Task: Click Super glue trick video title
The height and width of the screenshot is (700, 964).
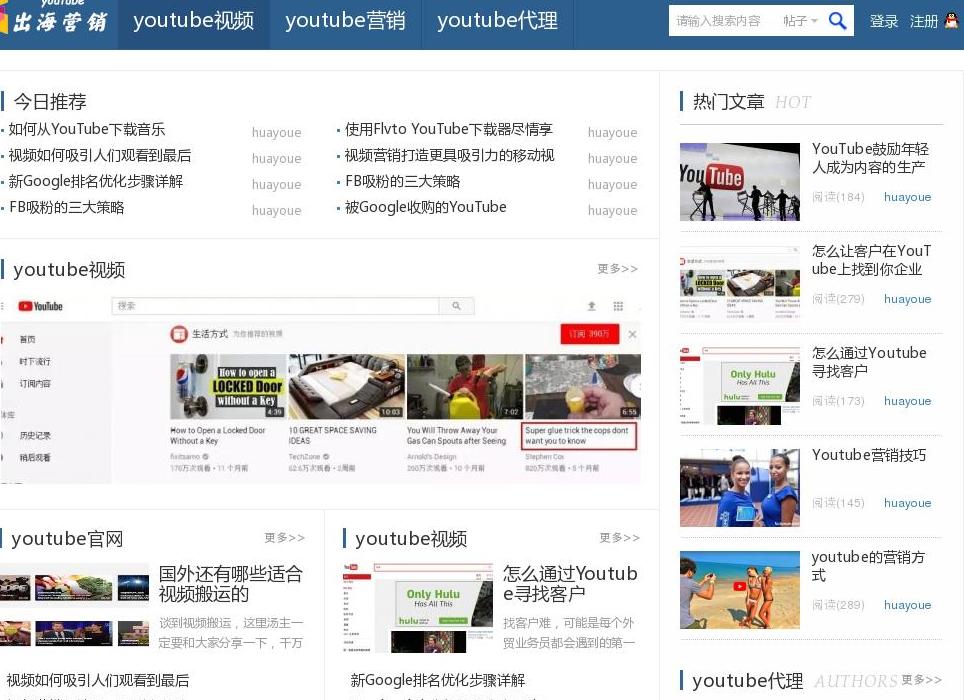Action: tap(579, 436)
